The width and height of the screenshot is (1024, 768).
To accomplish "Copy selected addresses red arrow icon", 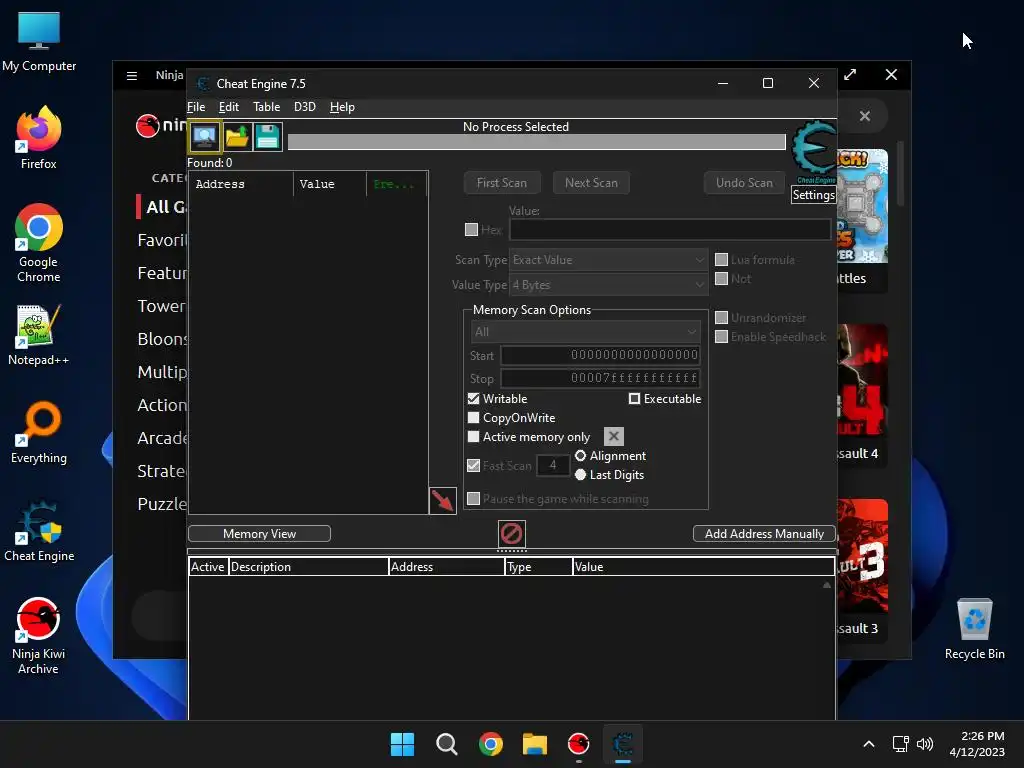I will click(442, 501).
